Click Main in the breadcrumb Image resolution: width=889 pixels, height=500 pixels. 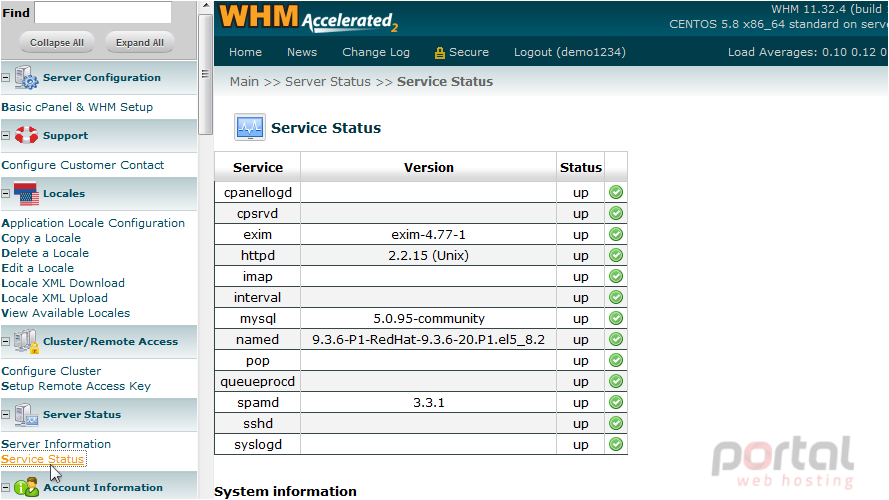click(244, 82)
